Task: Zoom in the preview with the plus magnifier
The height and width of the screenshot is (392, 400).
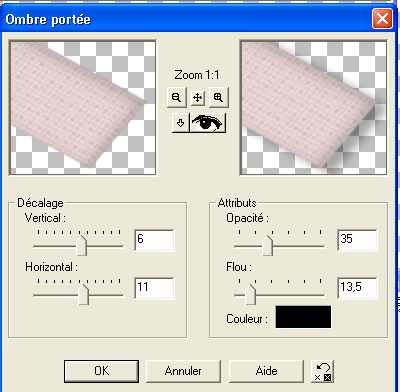Action: tap(218, 97)
